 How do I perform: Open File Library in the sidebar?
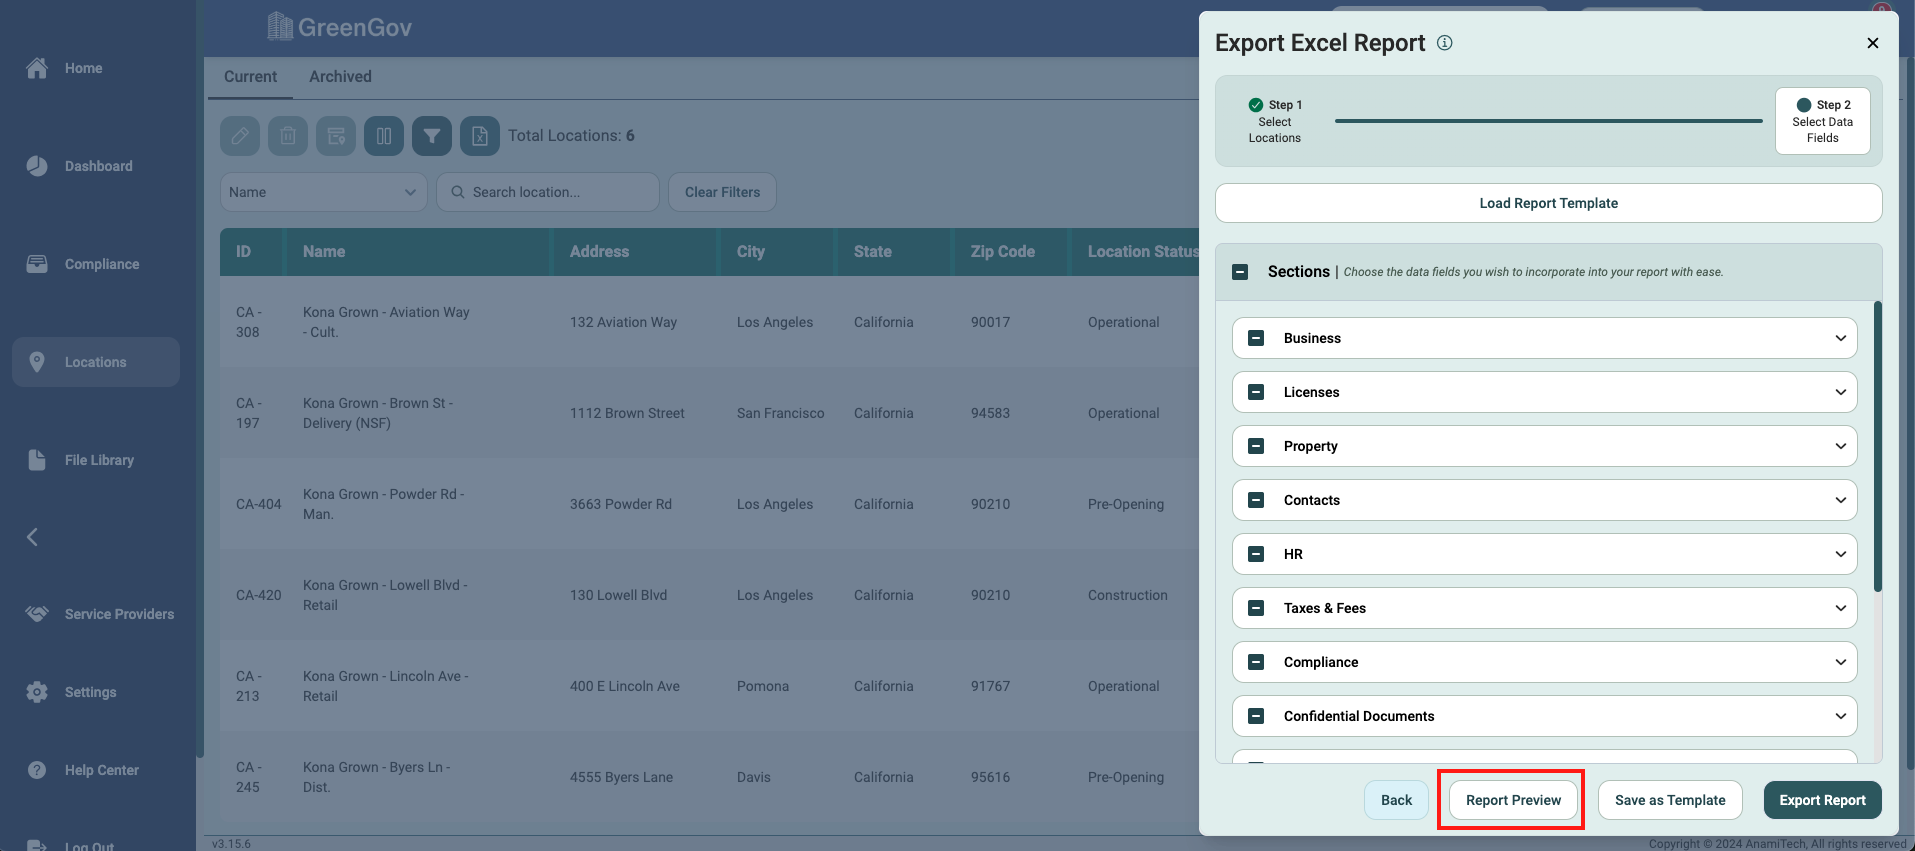coord(98,460)
